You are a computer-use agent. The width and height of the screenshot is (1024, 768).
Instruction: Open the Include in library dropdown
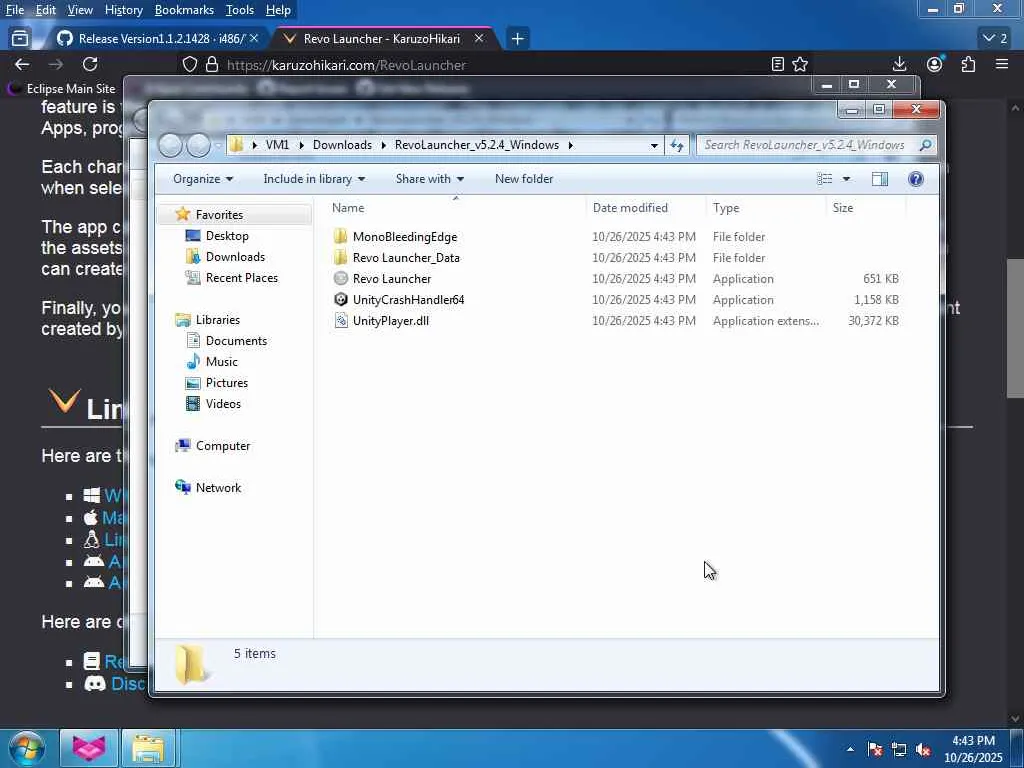click(x=314, y=179)
